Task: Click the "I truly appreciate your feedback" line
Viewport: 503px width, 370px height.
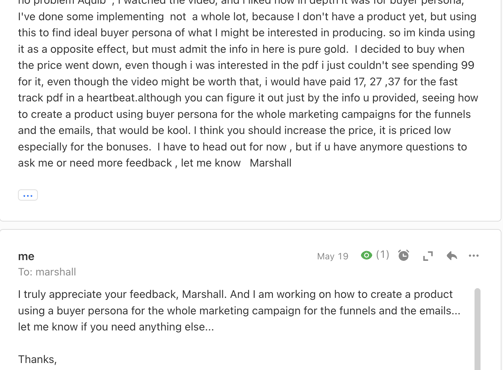Action: coord(235,294)
